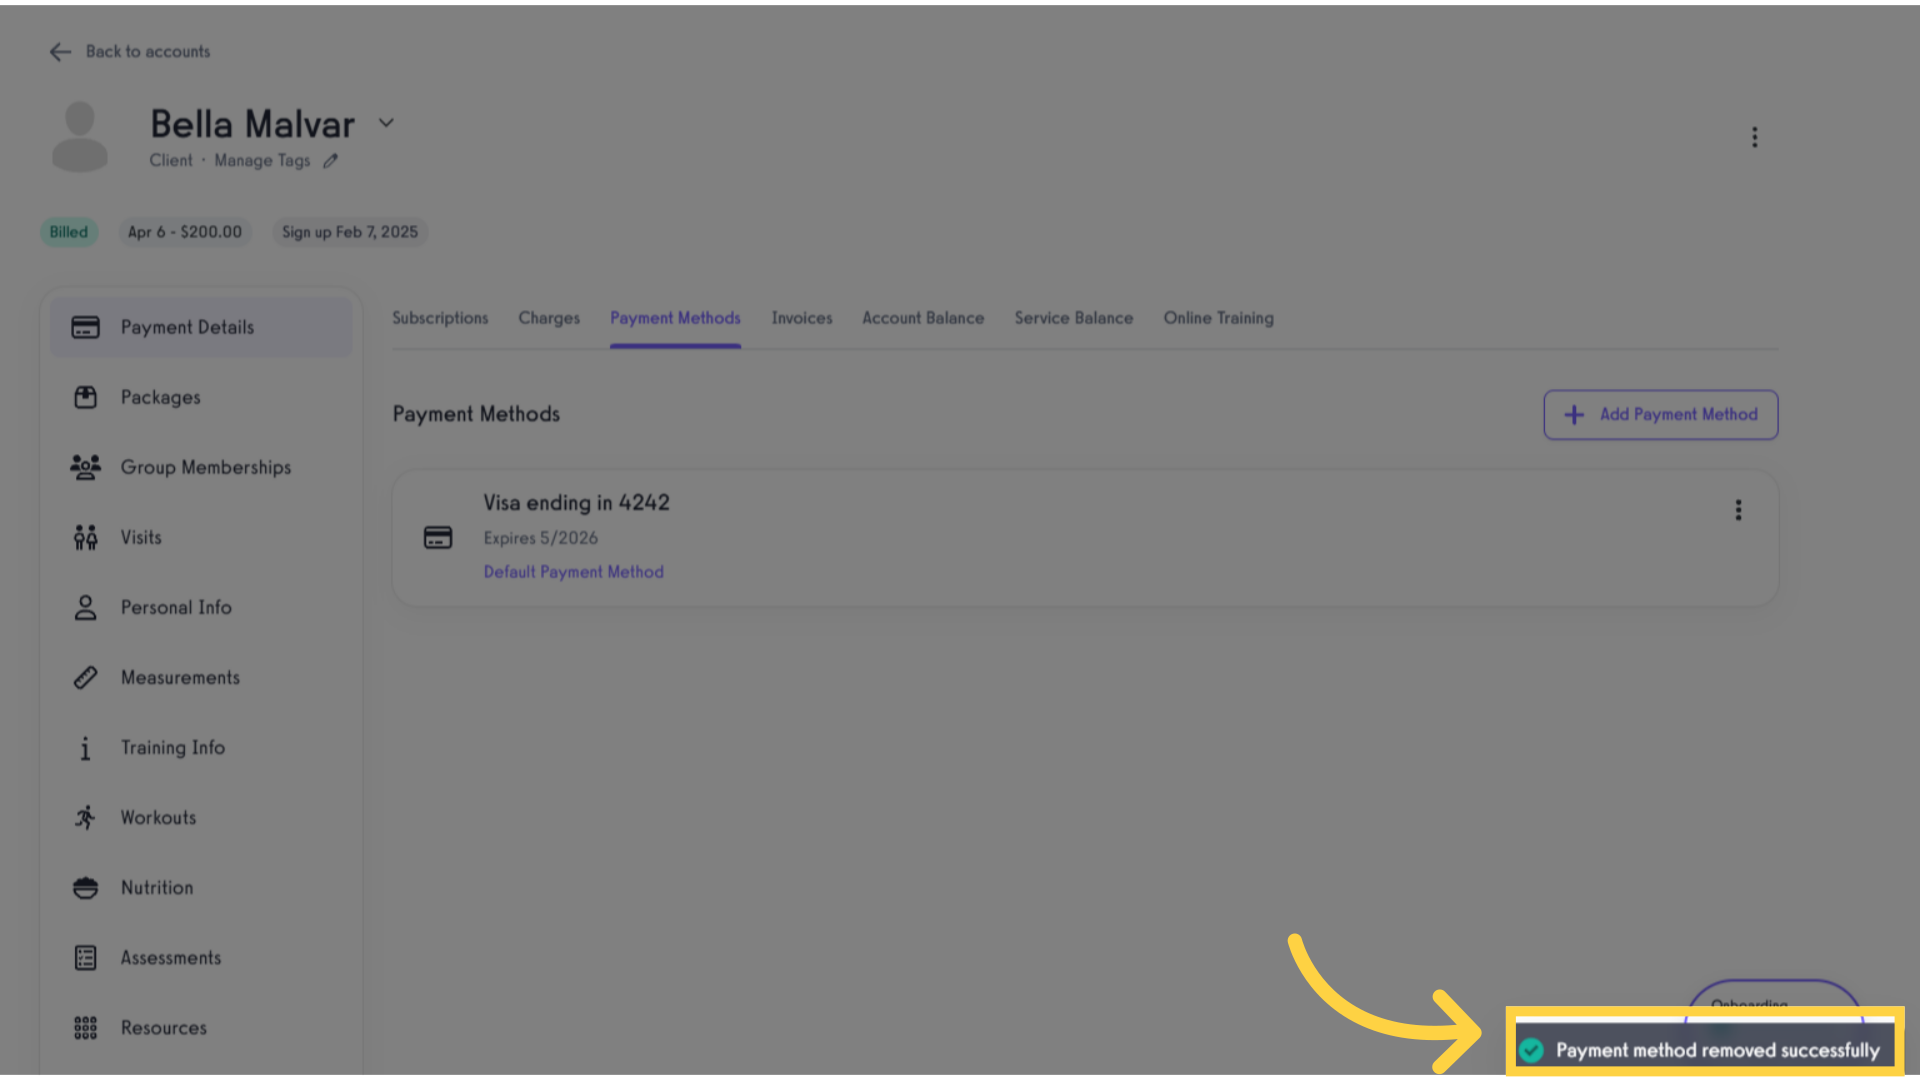Click Expires 5/2026 text
The image size is (1920, 1080).
pos(541,538)
